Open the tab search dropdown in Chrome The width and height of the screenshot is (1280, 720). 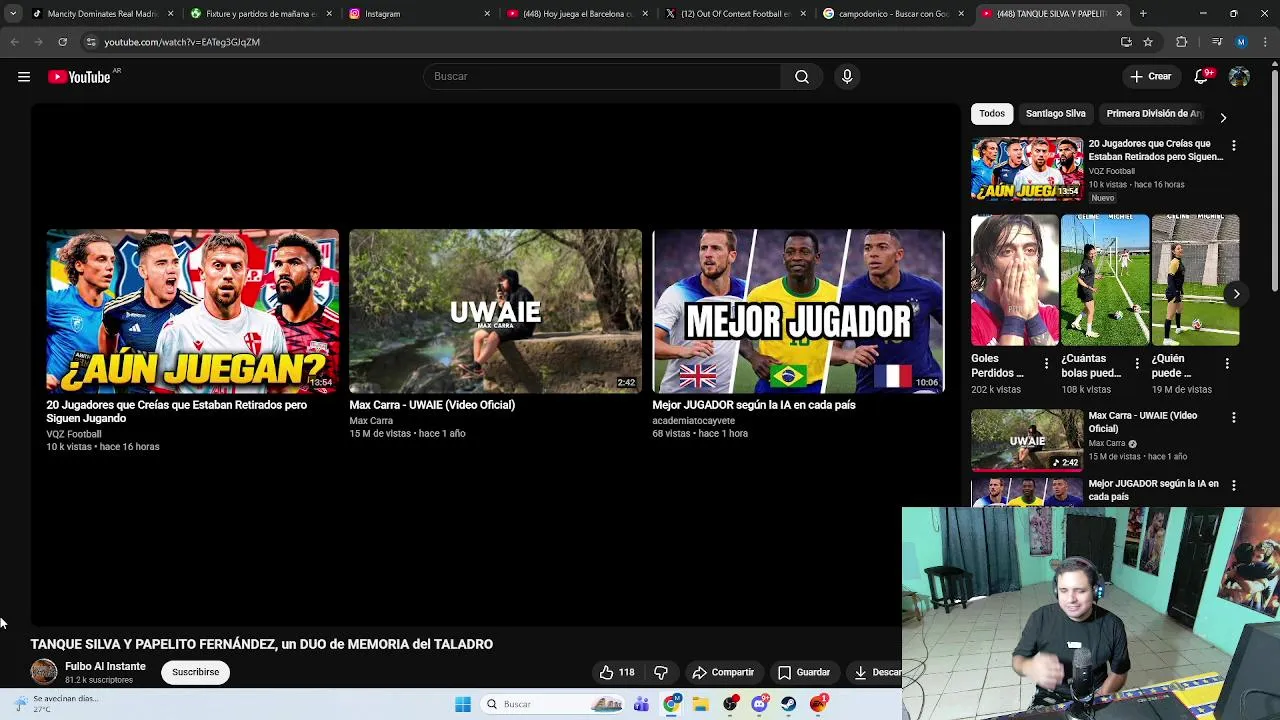pyautogui.click(x=13, y=14)
